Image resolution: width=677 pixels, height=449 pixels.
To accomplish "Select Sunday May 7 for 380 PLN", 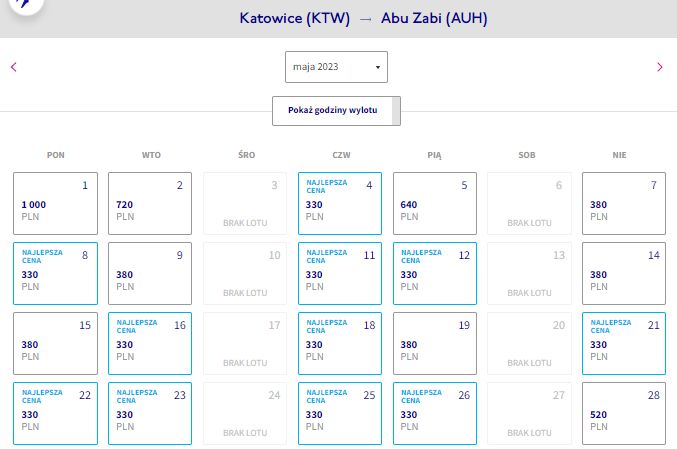I will (x=624, y=203).
